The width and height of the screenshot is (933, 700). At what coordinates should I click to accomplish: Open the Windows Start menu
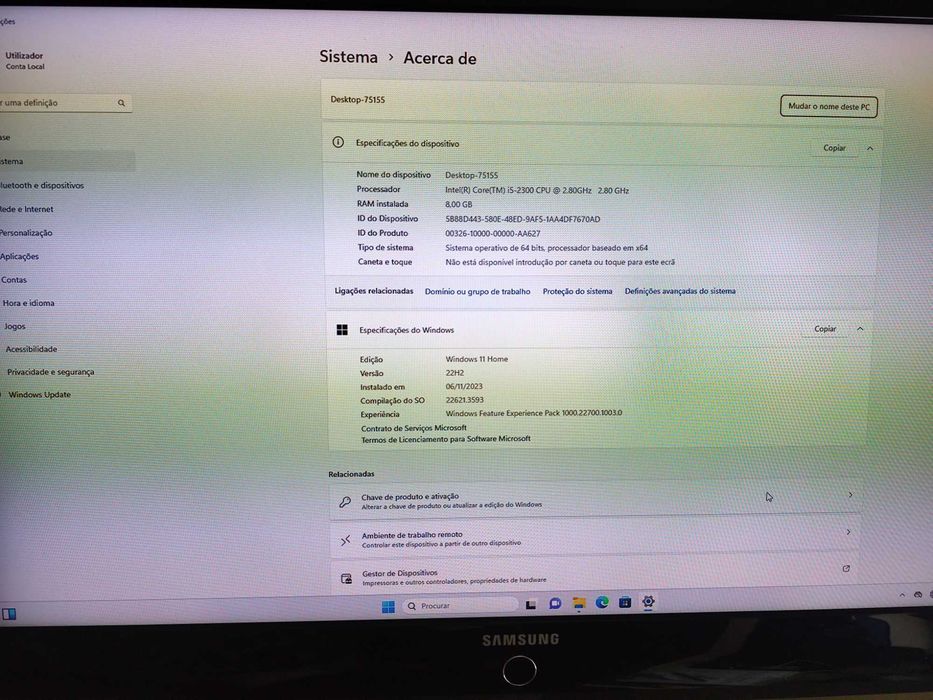coord(388,607)
